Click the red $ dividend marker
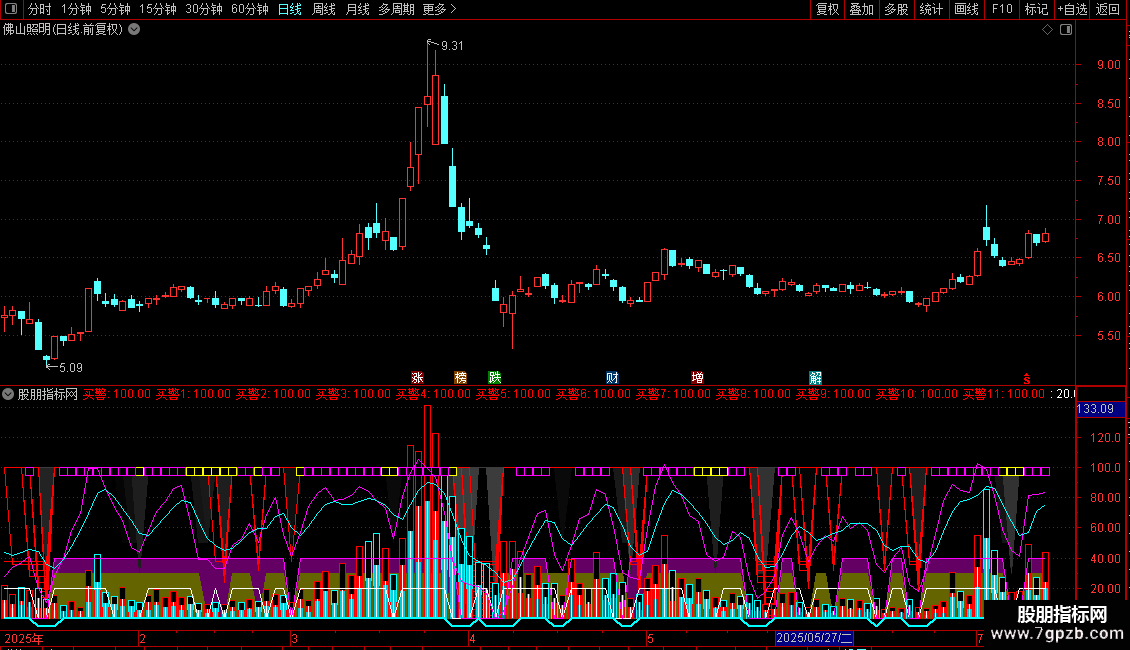 pos(1027,379)
